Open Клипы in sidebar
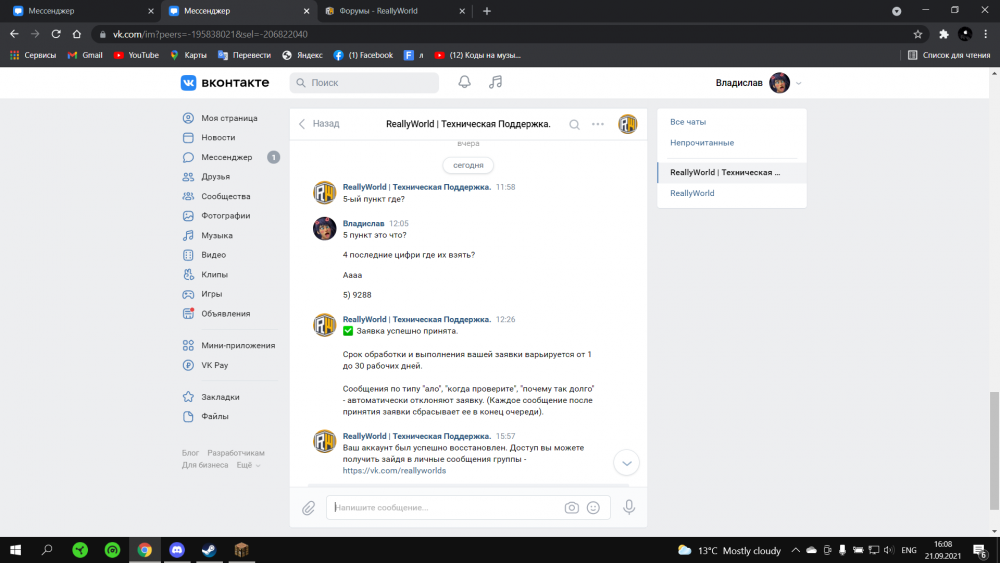Screen dimensions: 1000x563 214,274
